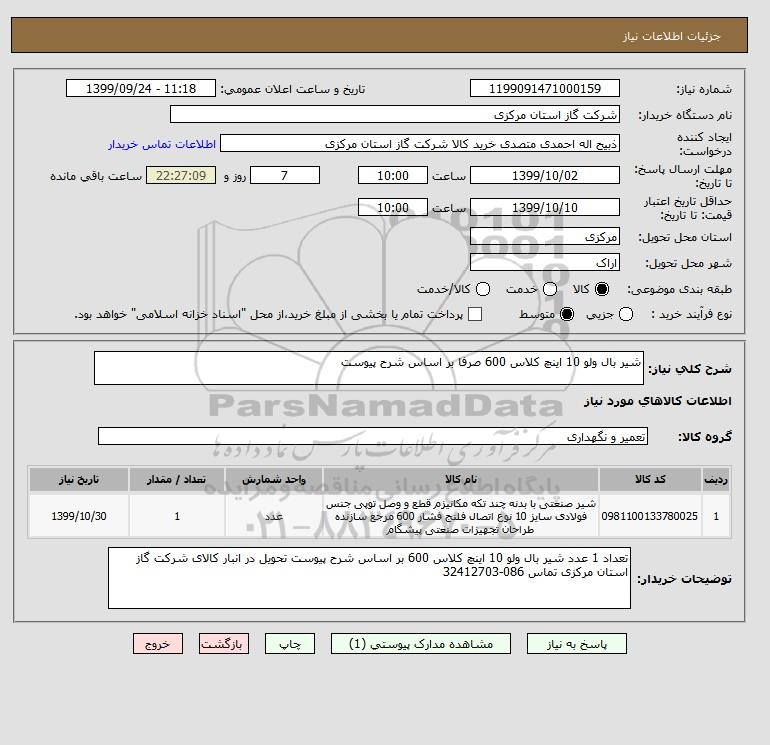This screenshot has width=770, height=745.
Task: Click the توضیحات خریدار notes box
Action: (369, 578)
